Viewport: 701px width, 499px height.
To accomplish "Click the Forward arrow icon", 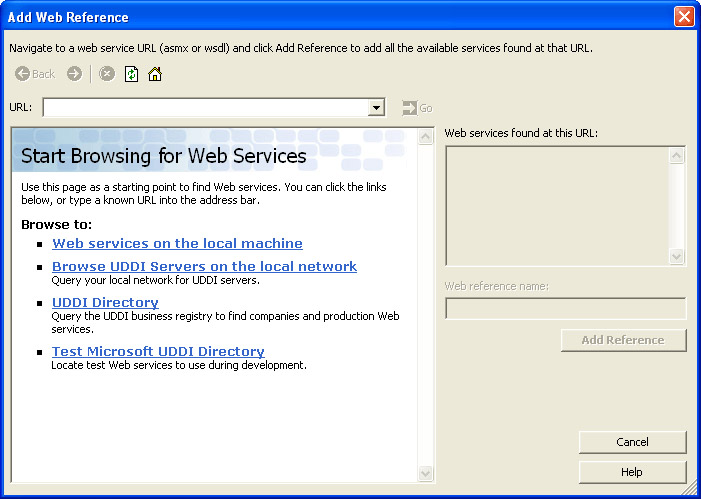I will click(75, 74).
